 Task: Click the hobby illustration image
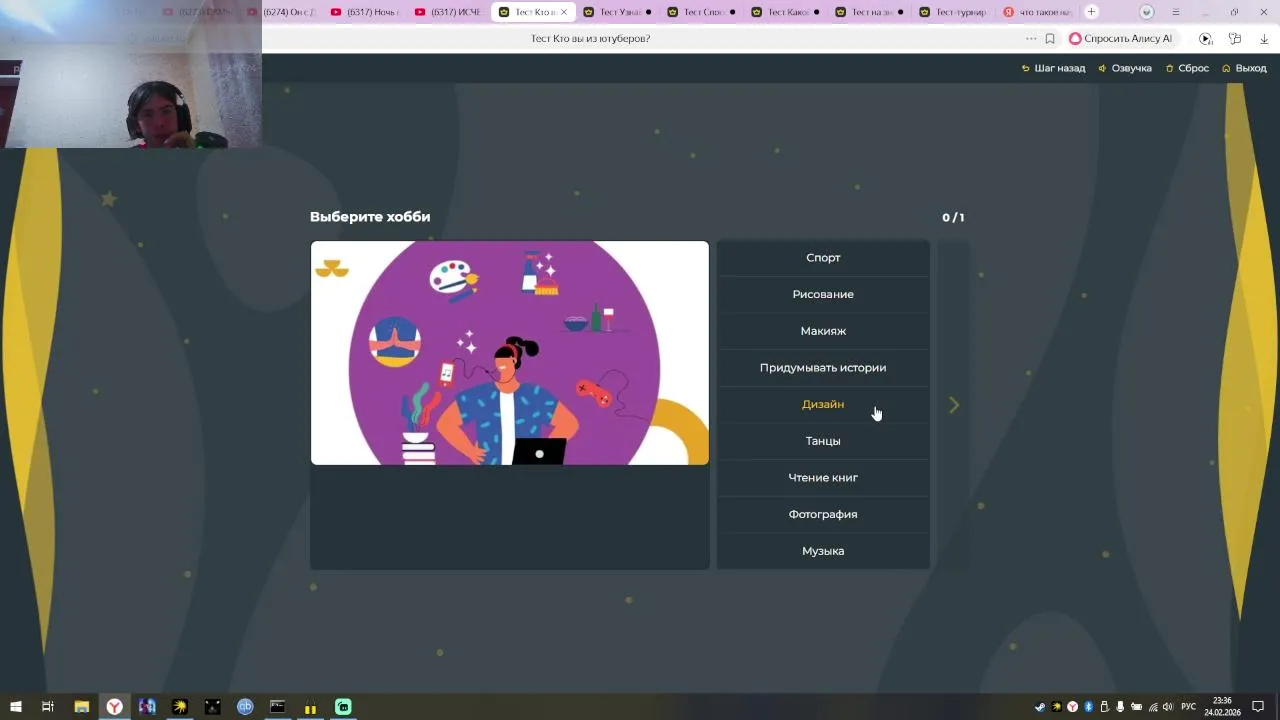[x=510, y=353]
